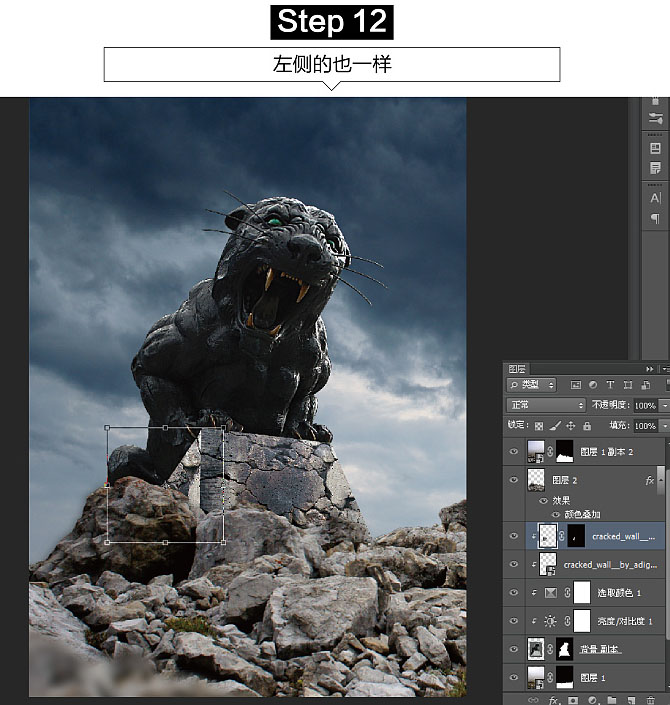Click the Notes panel icon

click(x=656, y=167)
